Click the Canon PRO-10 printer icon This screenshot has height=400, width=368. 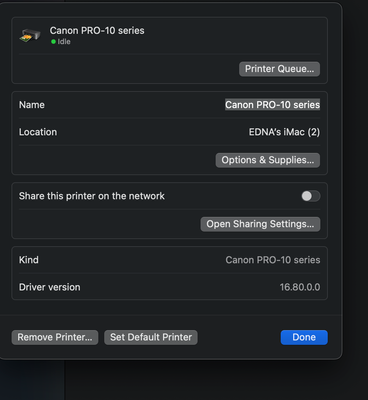pos(30,35)
